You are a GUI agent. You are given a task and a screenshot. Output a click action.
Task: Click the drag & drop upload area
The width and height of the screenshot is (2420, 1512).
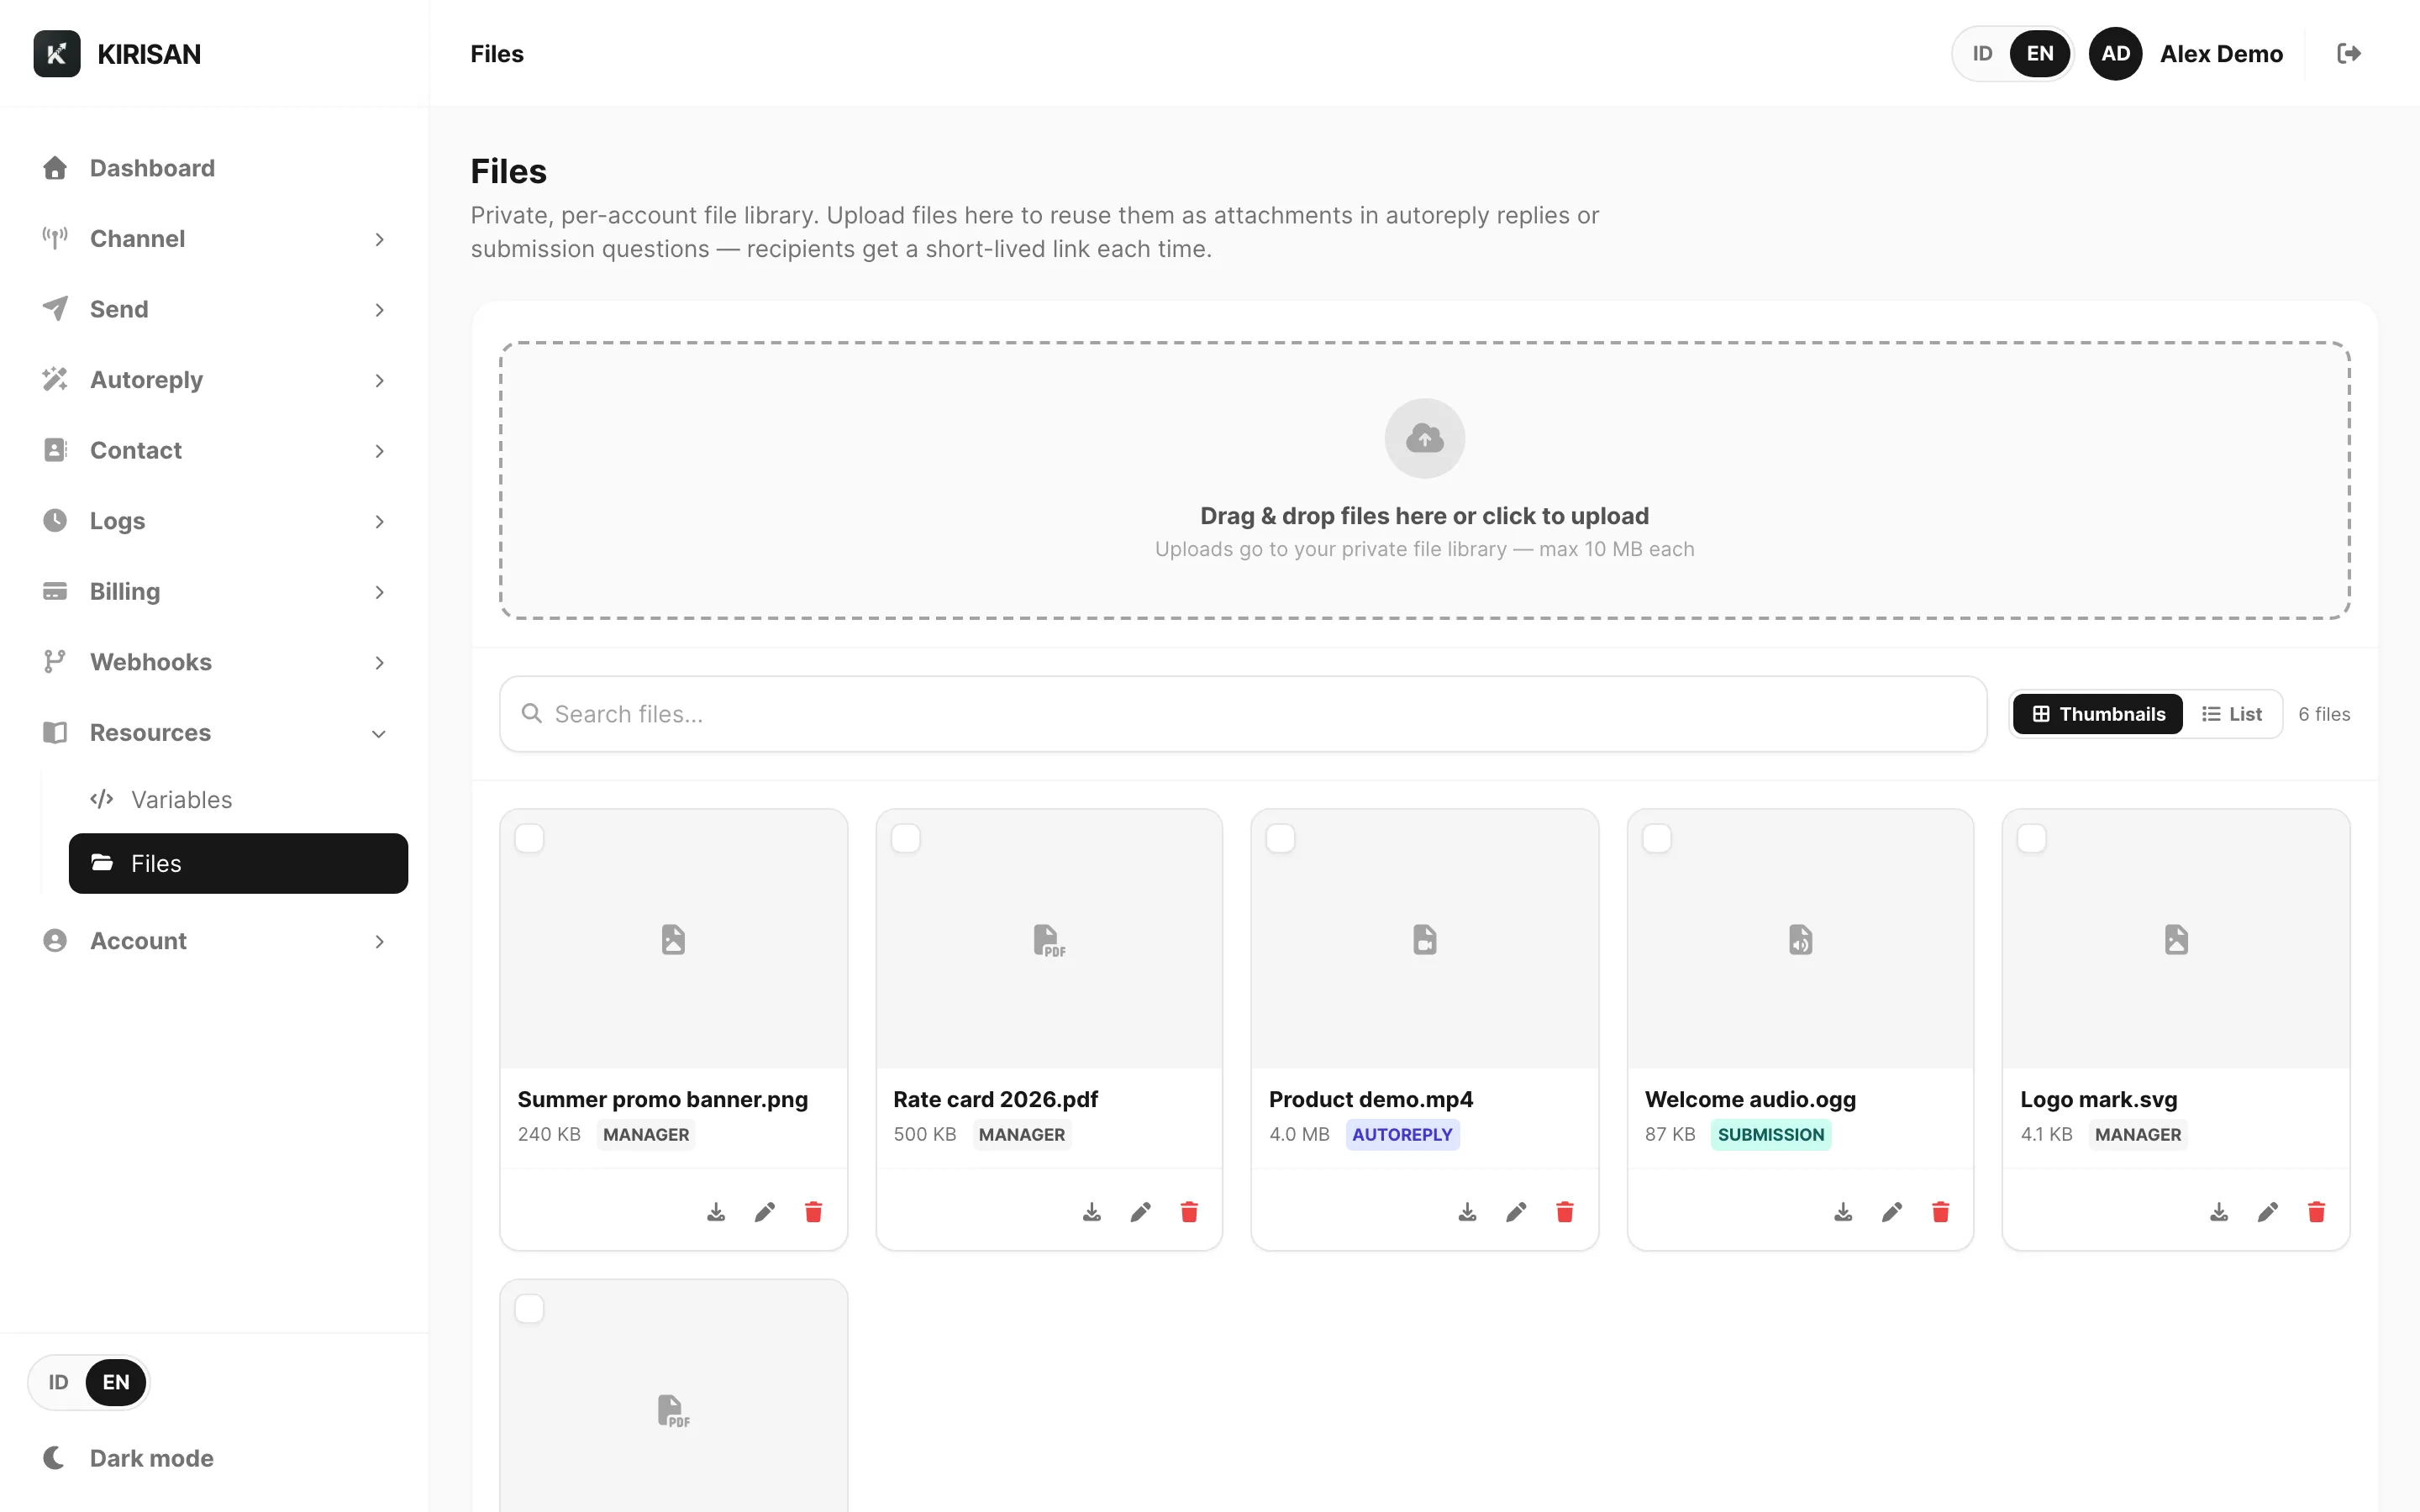[1424, 480]
